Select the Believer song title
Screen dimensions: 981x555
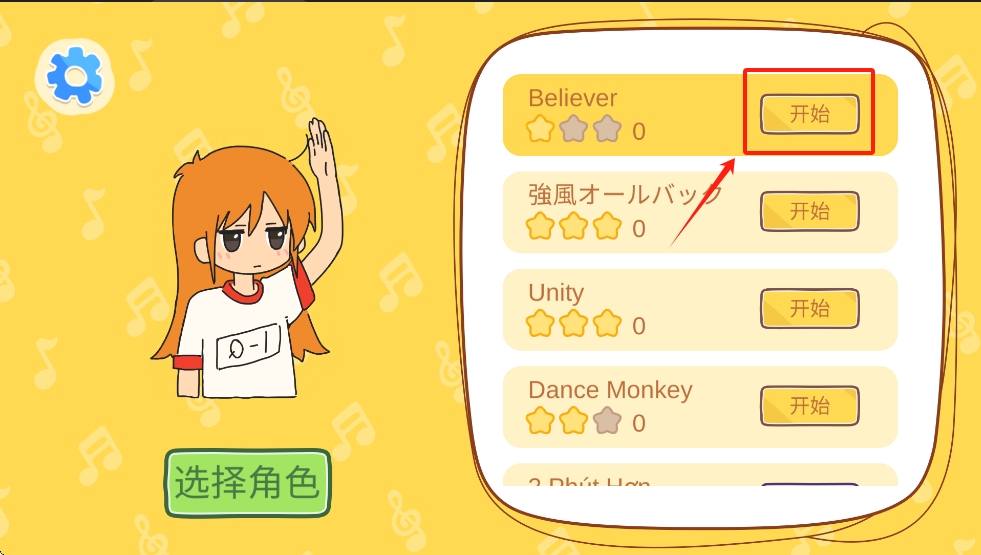(x=572, y=98)
